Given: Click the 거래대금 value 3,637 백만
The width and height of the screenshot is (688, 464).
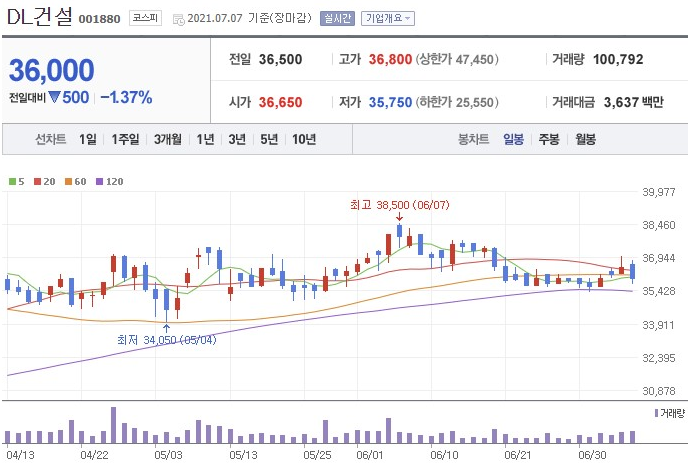Looking at the screenshot, I should click(634, 102).
